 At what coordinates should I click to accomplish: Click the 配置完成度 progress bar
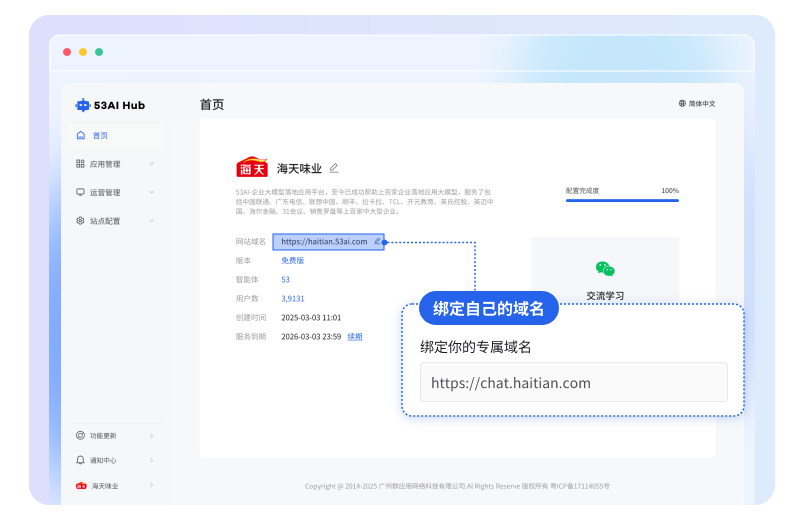622,201
